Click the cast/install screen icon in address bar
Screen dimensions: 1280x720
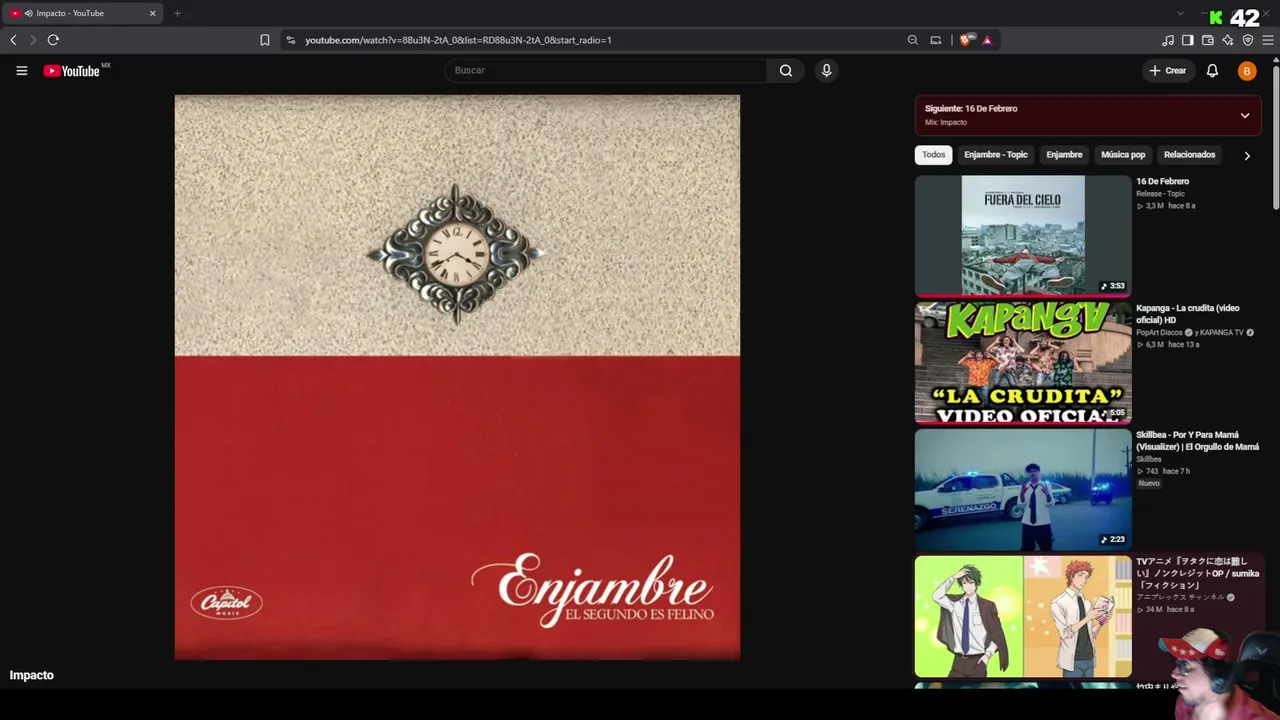click(936, 40)
